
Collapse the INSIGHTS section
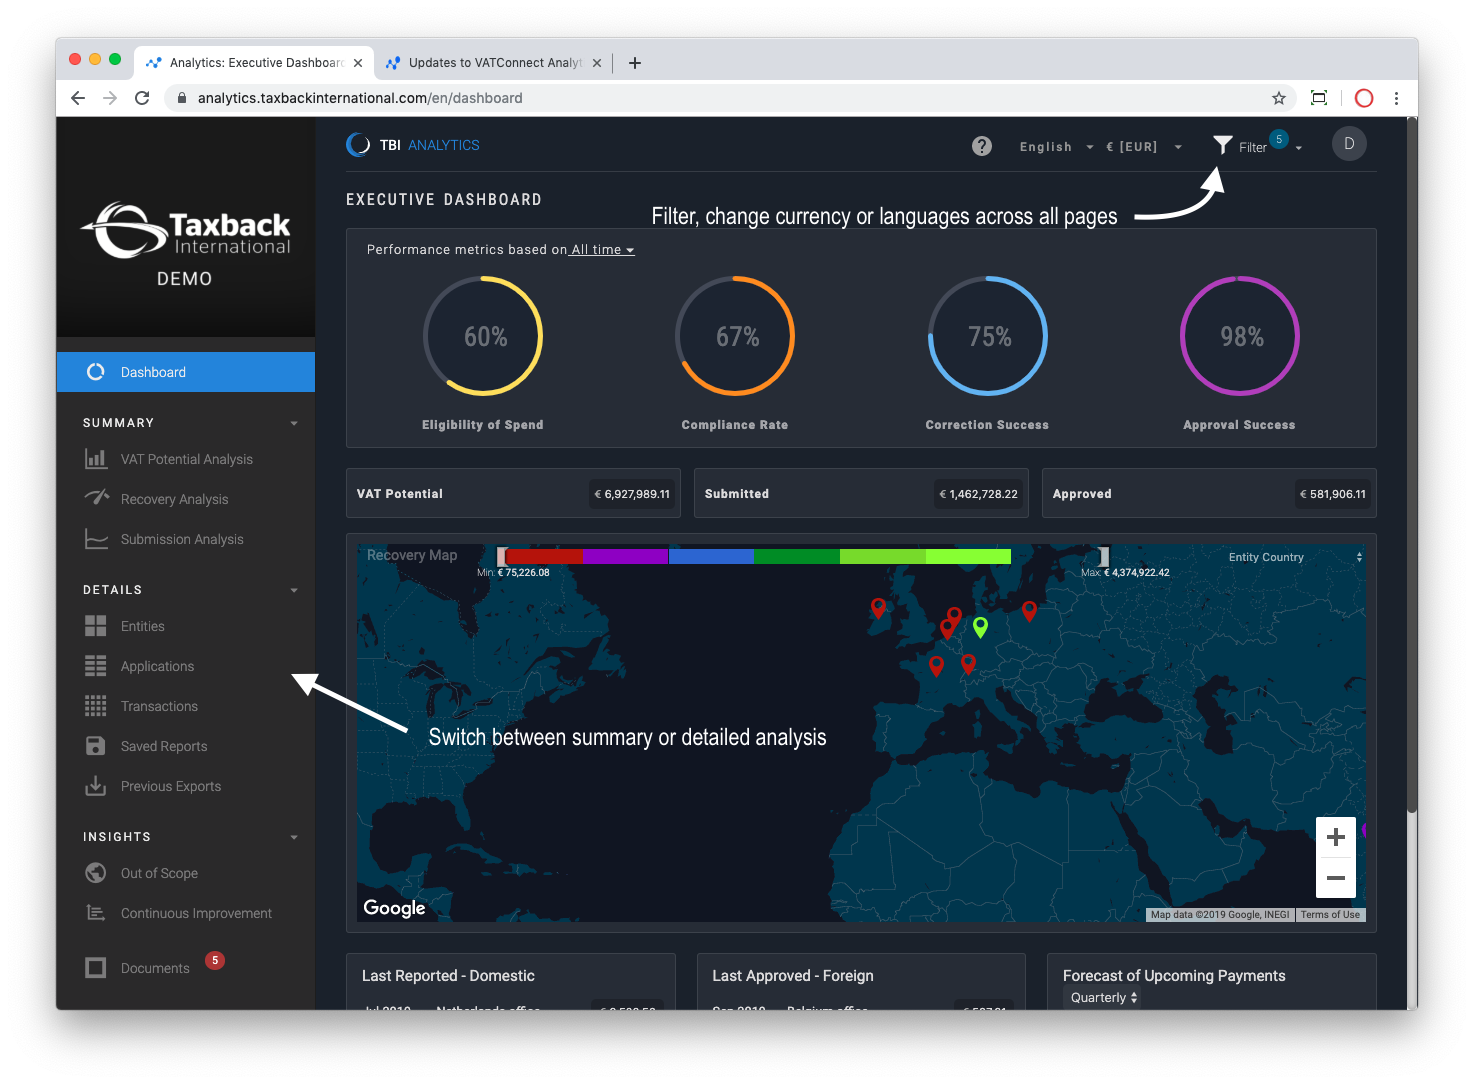[x=294, y=837]
